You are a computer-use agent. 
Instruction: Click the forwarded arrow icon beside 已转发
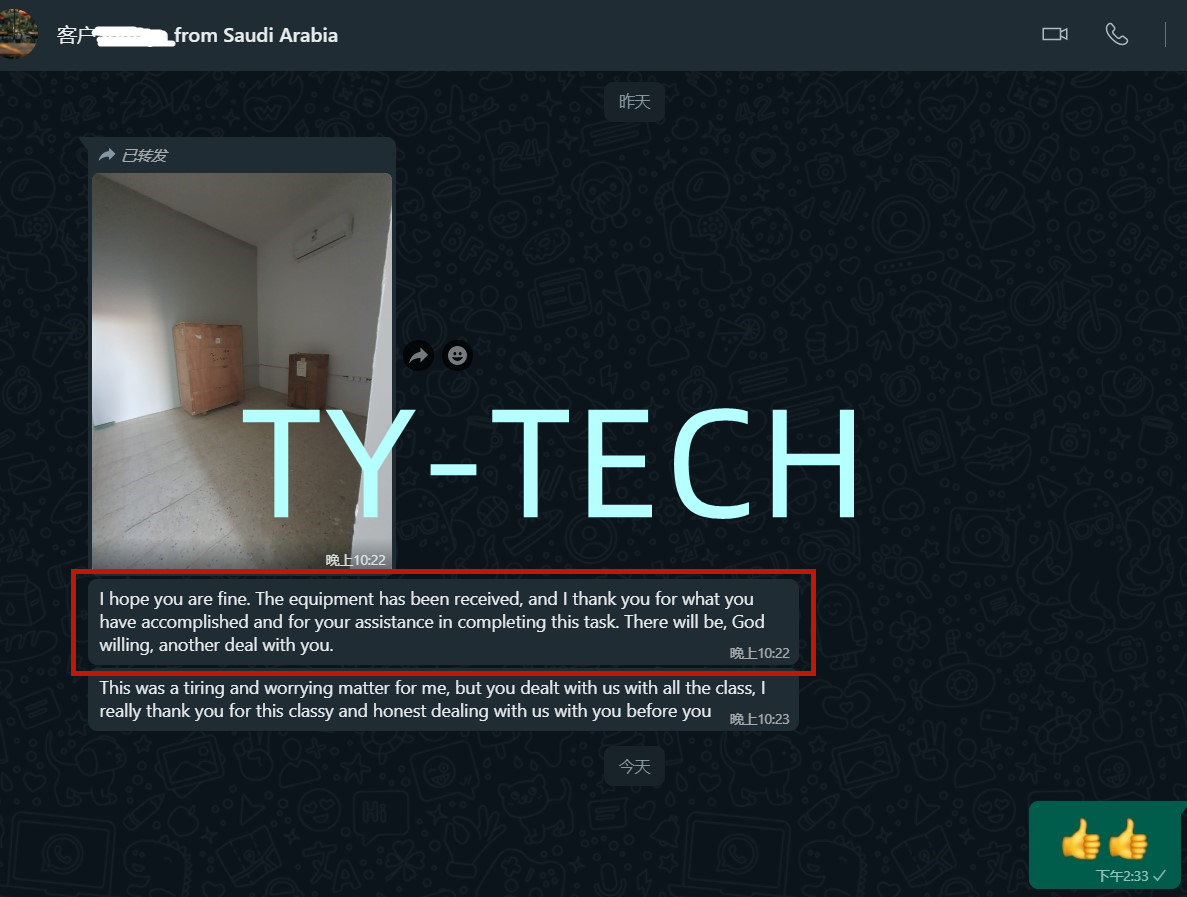[107, 154]
